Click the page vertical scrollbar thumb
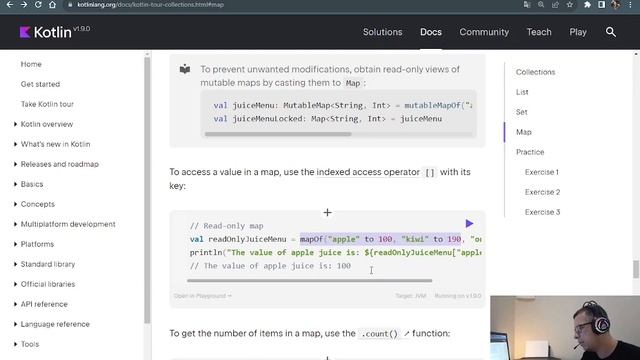 636,269
